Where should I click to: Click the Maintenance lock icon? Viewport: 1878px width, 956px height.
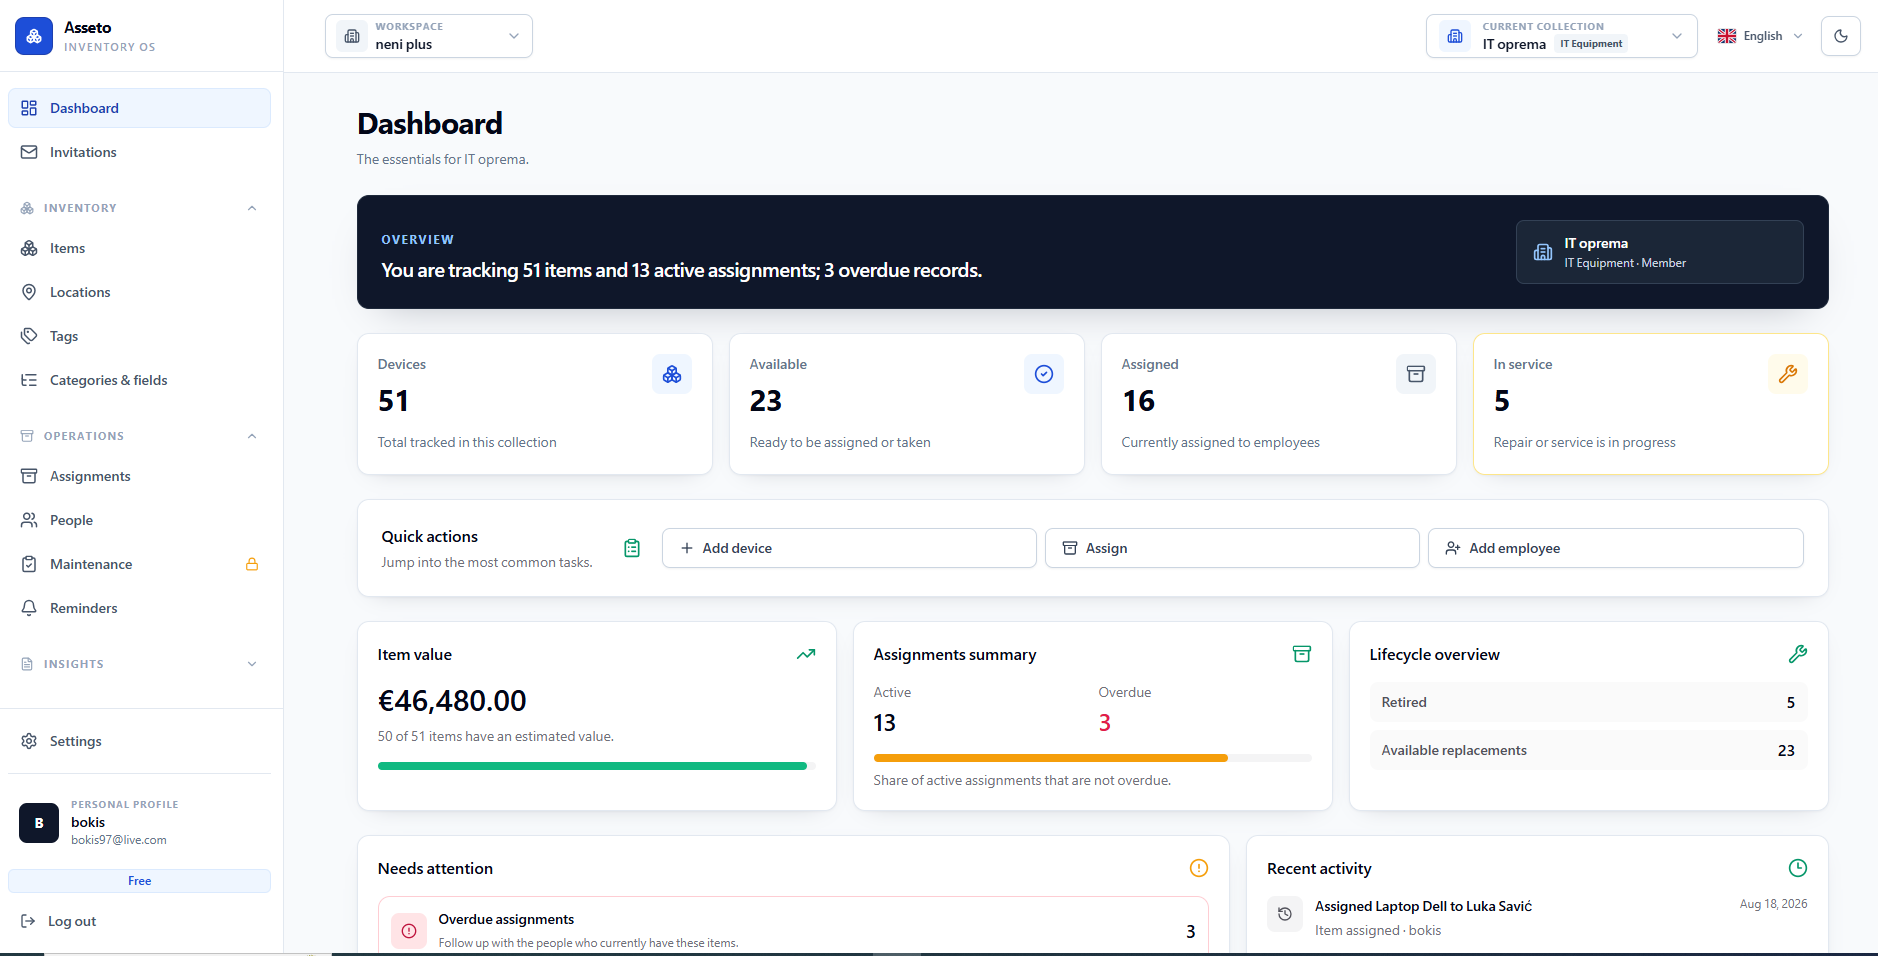[x=252, y=564]
